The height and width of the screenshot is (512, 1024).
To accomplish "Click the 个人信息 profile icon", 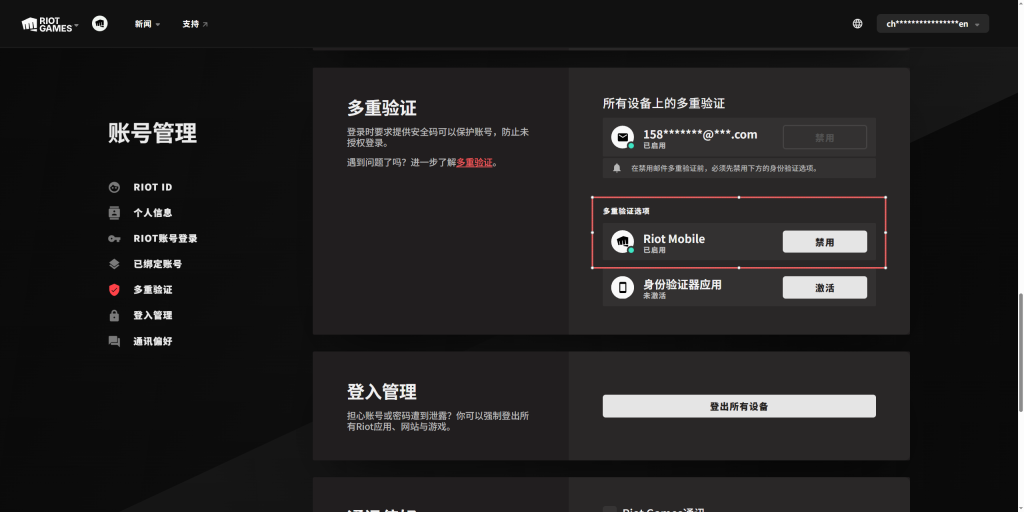I will (114, 213).
